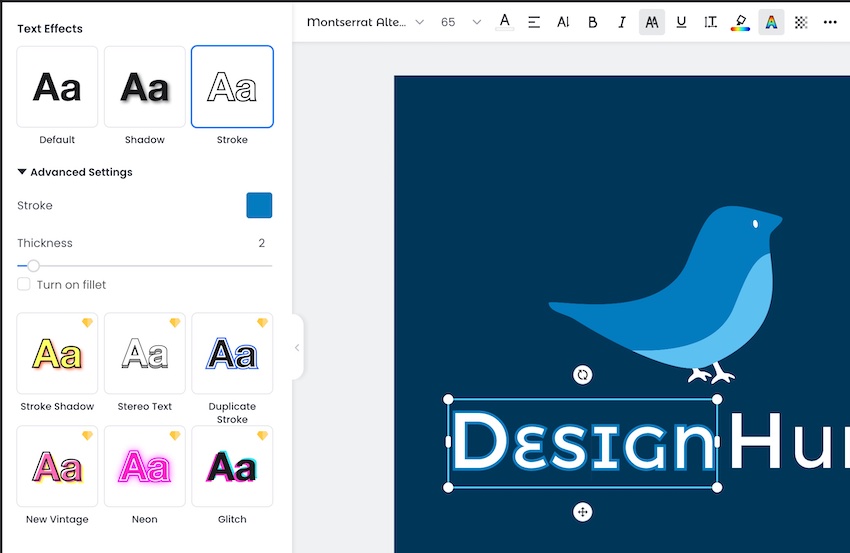Apply the Stroke Shadow effect
The height and width of the screenshot is (553, 850).
pos(57,353)
